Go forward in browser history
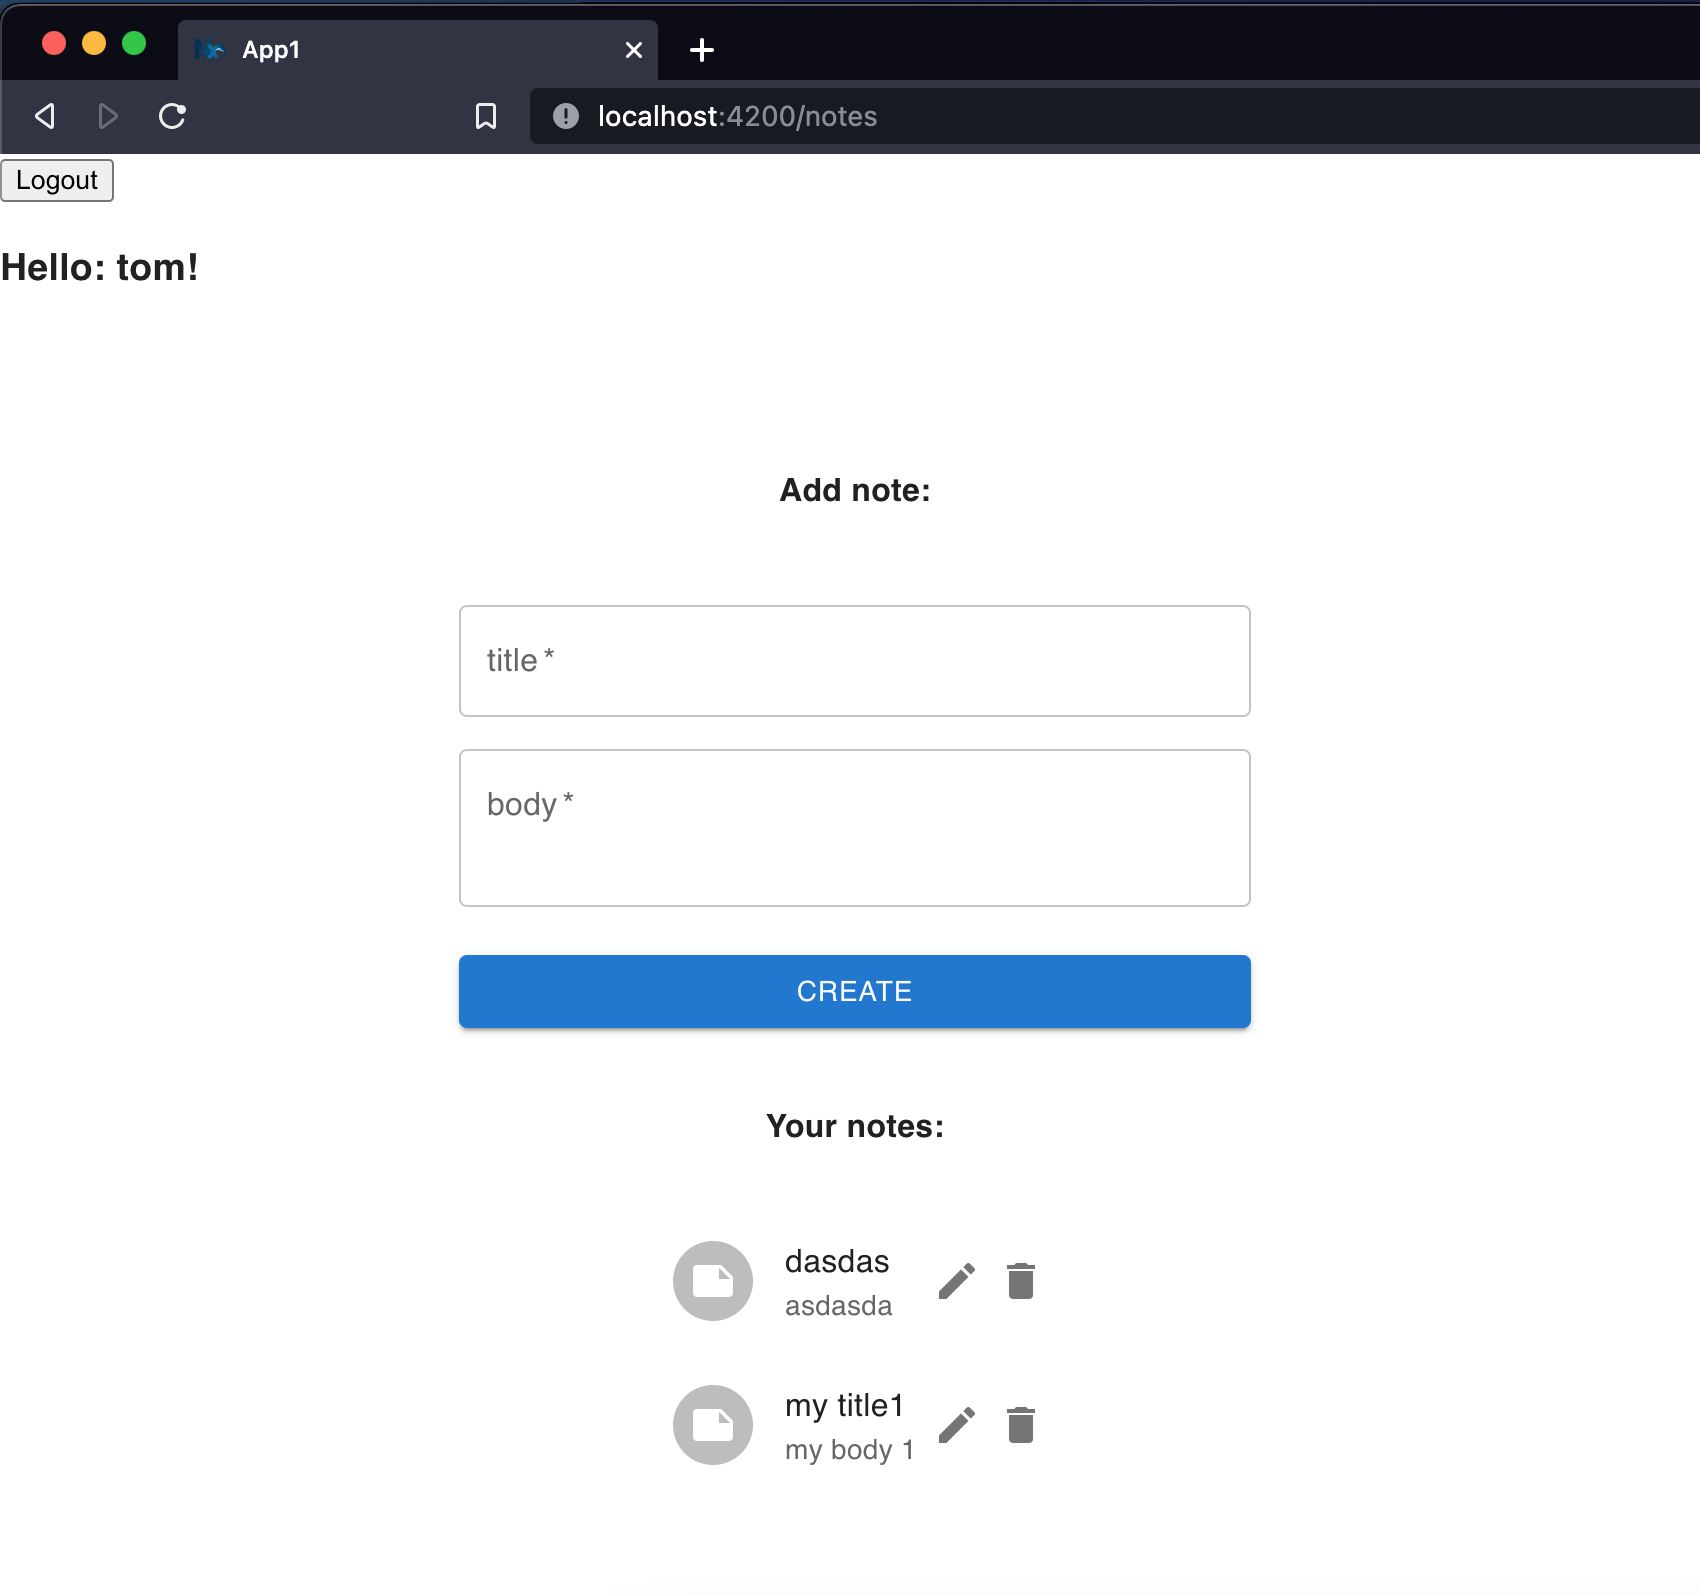 [x=108, y=116]
